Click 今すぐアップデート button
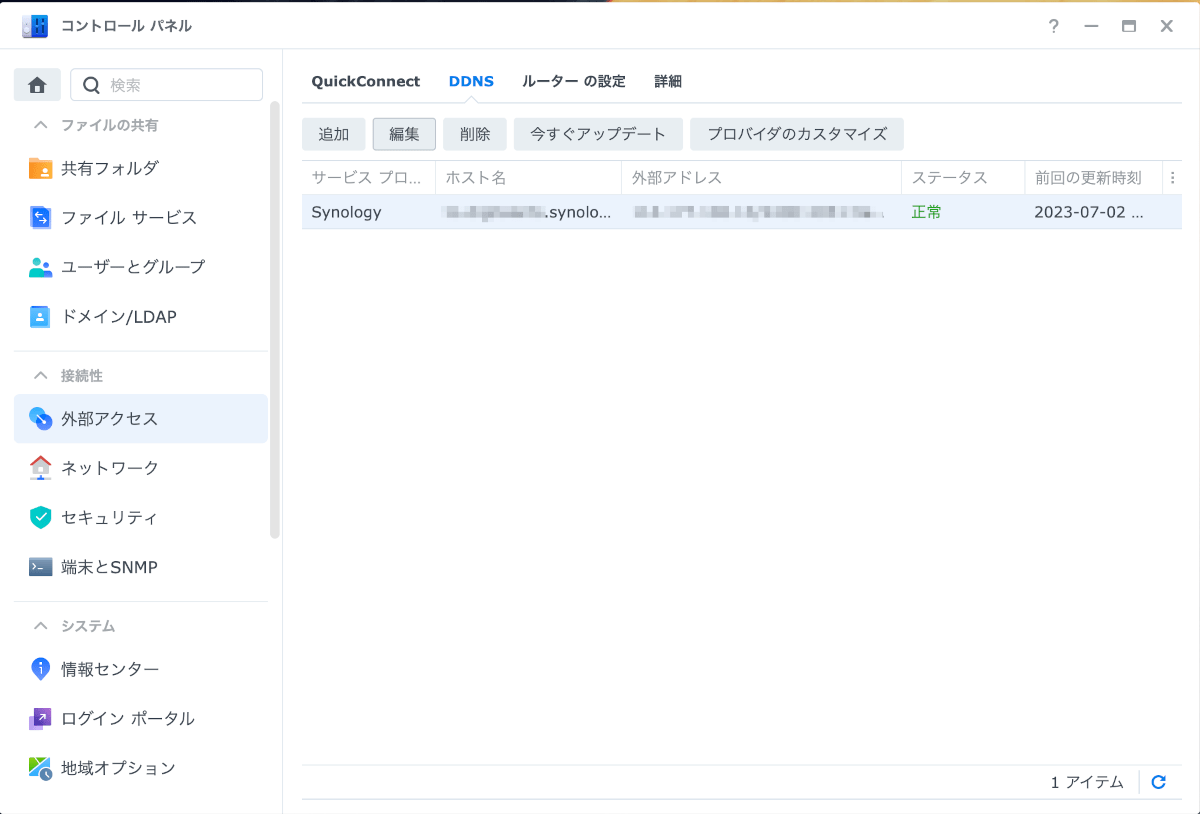Screen dimensions: 1200x814 (x=598, y=134)
